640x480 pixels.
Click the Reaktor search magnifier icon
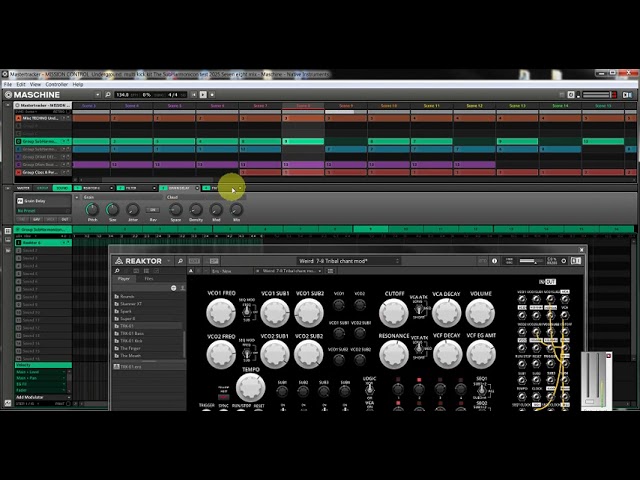tap(180, 261)
